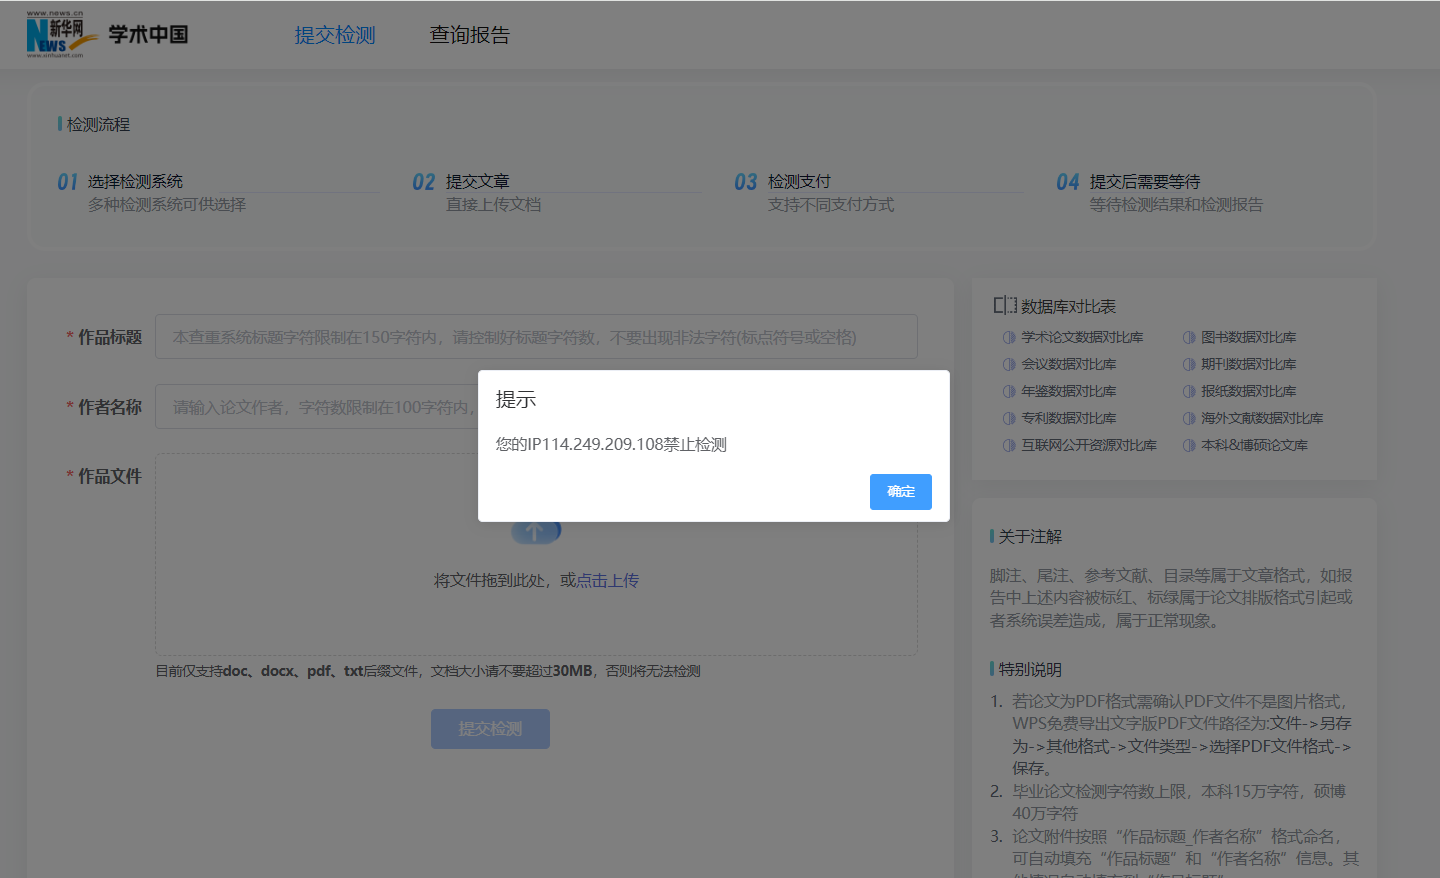Image resolution: width=1440 pixels, height=878 pixels.
Task: Click icon beside 期刊数据对比库
Action: [x=1189, y=365]
